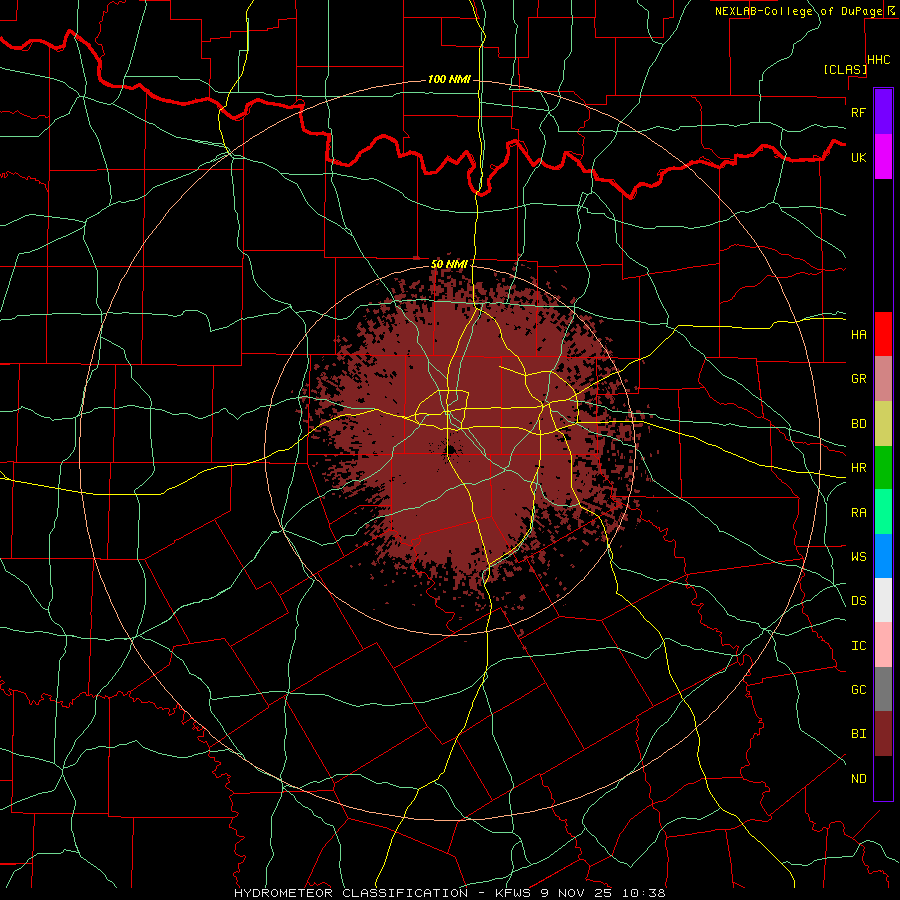This screenshot has width=900, height=900.
Task: Click the green HR legend swatch
Action: (x=883, y=468)
